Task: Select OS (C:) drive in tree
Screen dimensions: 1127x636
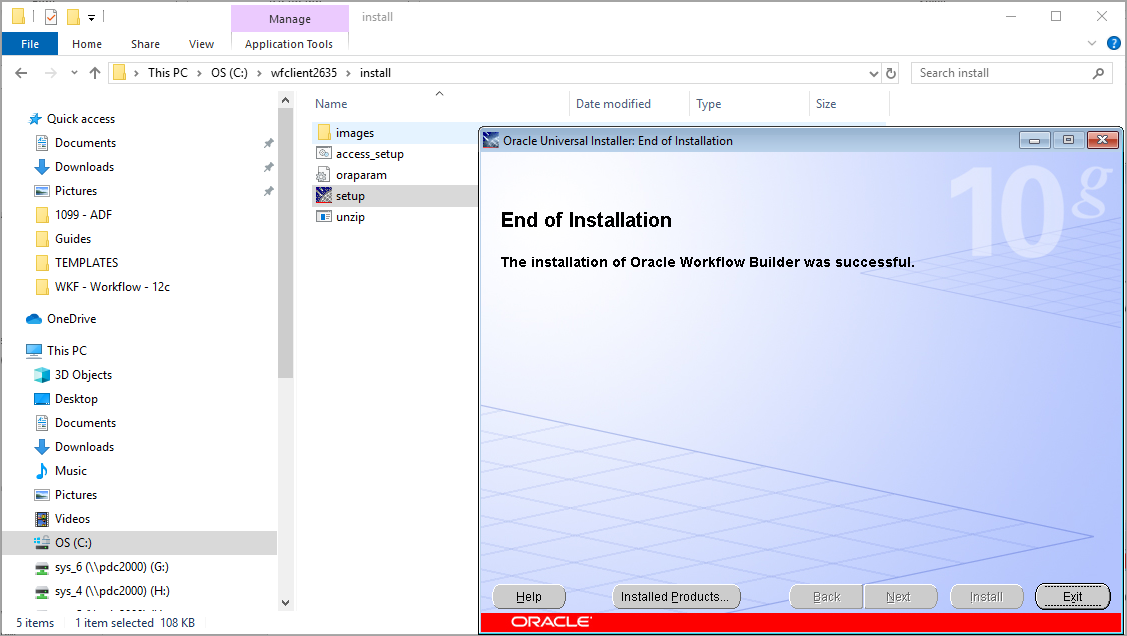Action: [73, 543]
